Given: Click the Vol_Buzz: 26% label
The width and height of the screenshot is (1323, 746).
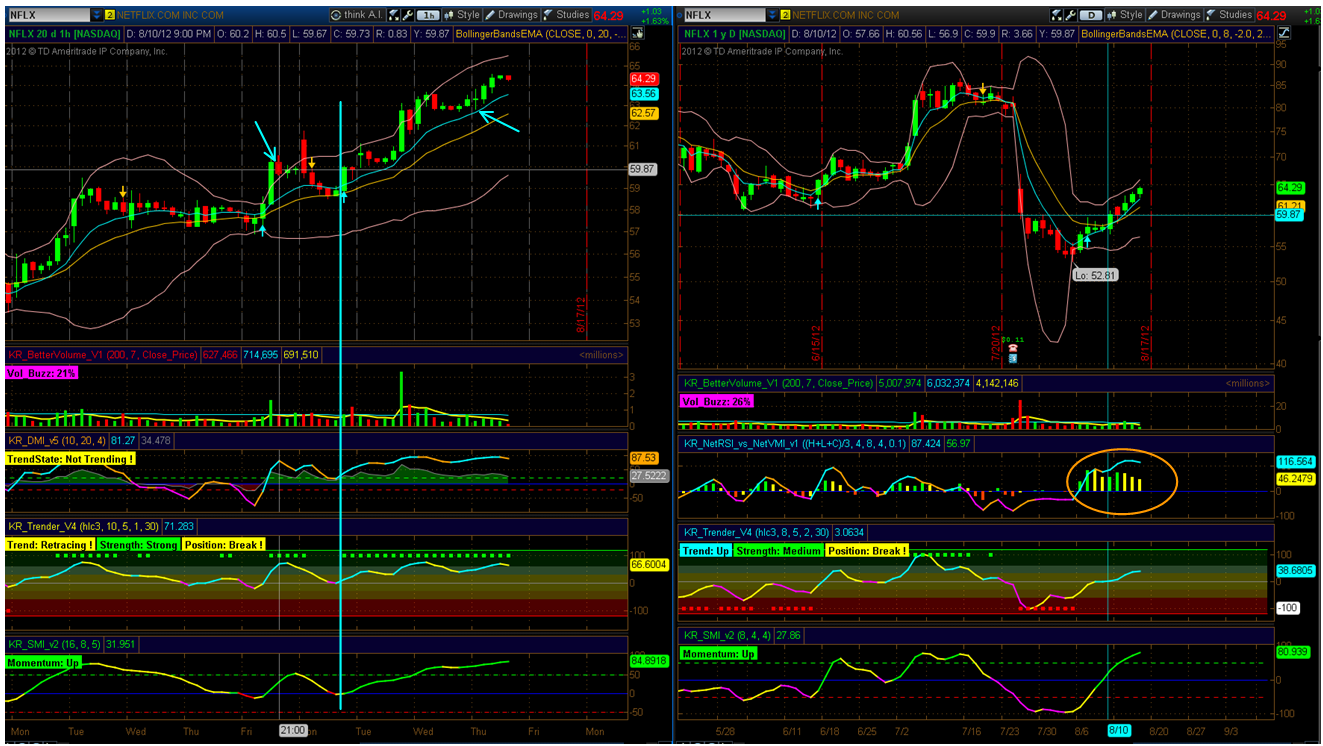Looking at the screenshot, I should click(717, 401).
